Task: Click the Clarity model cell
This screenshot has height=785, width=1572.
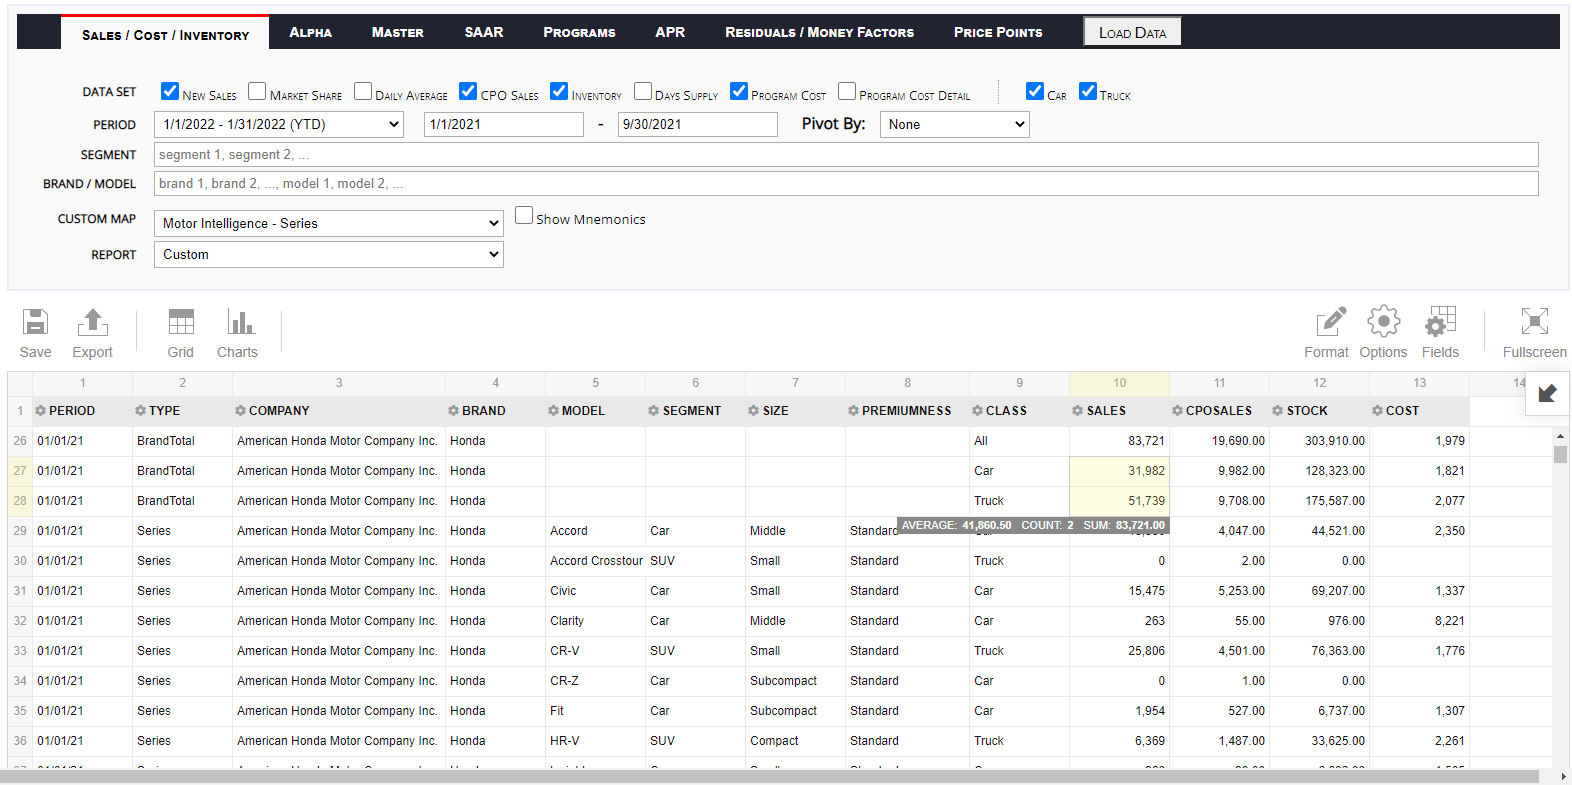Action: click(x=596, y=621)
